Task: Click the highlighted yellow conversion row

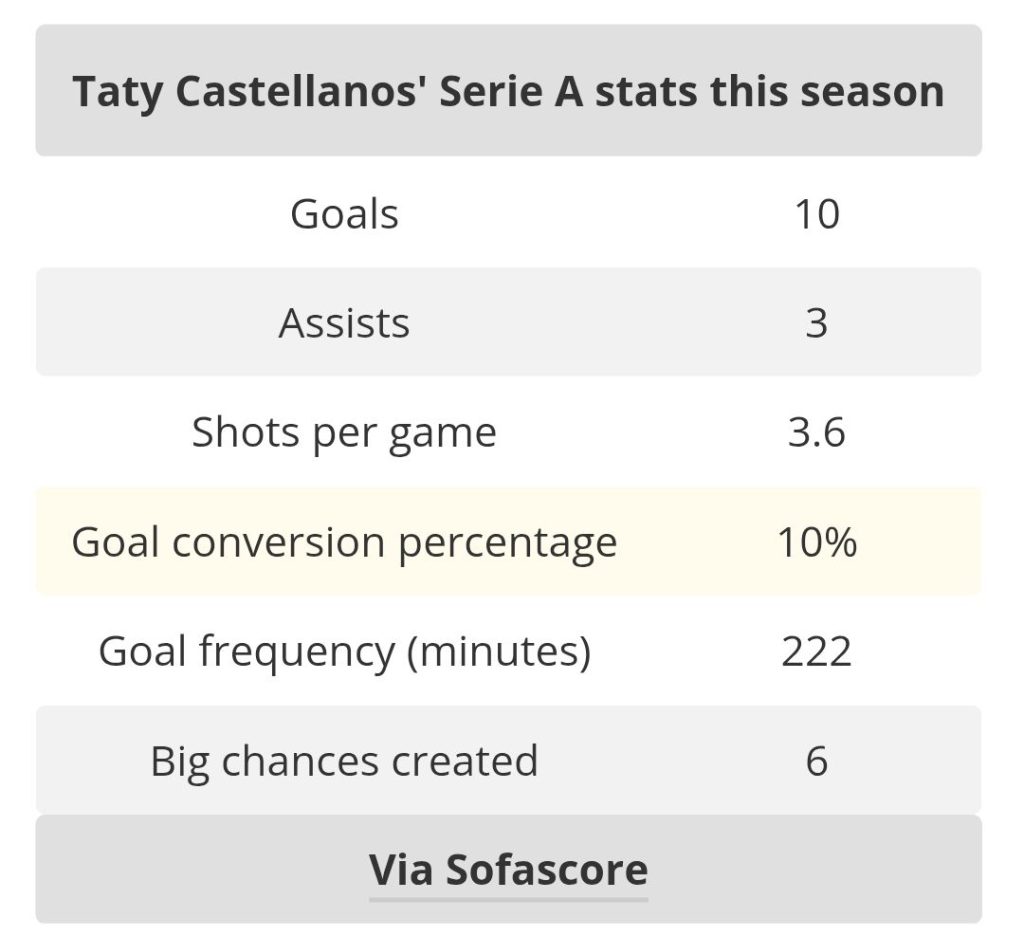Action: tap(508, 541)
